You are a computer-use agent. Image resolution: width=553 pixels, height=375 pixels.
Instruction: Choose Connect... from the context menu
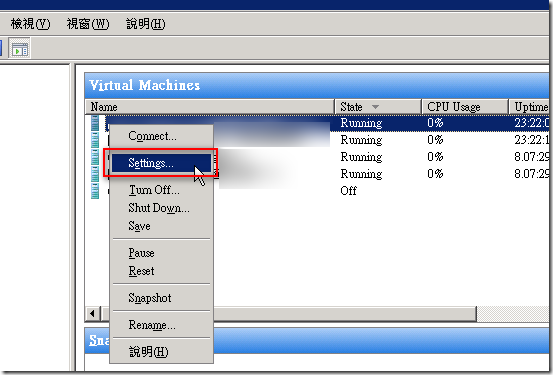pos(162,136)
